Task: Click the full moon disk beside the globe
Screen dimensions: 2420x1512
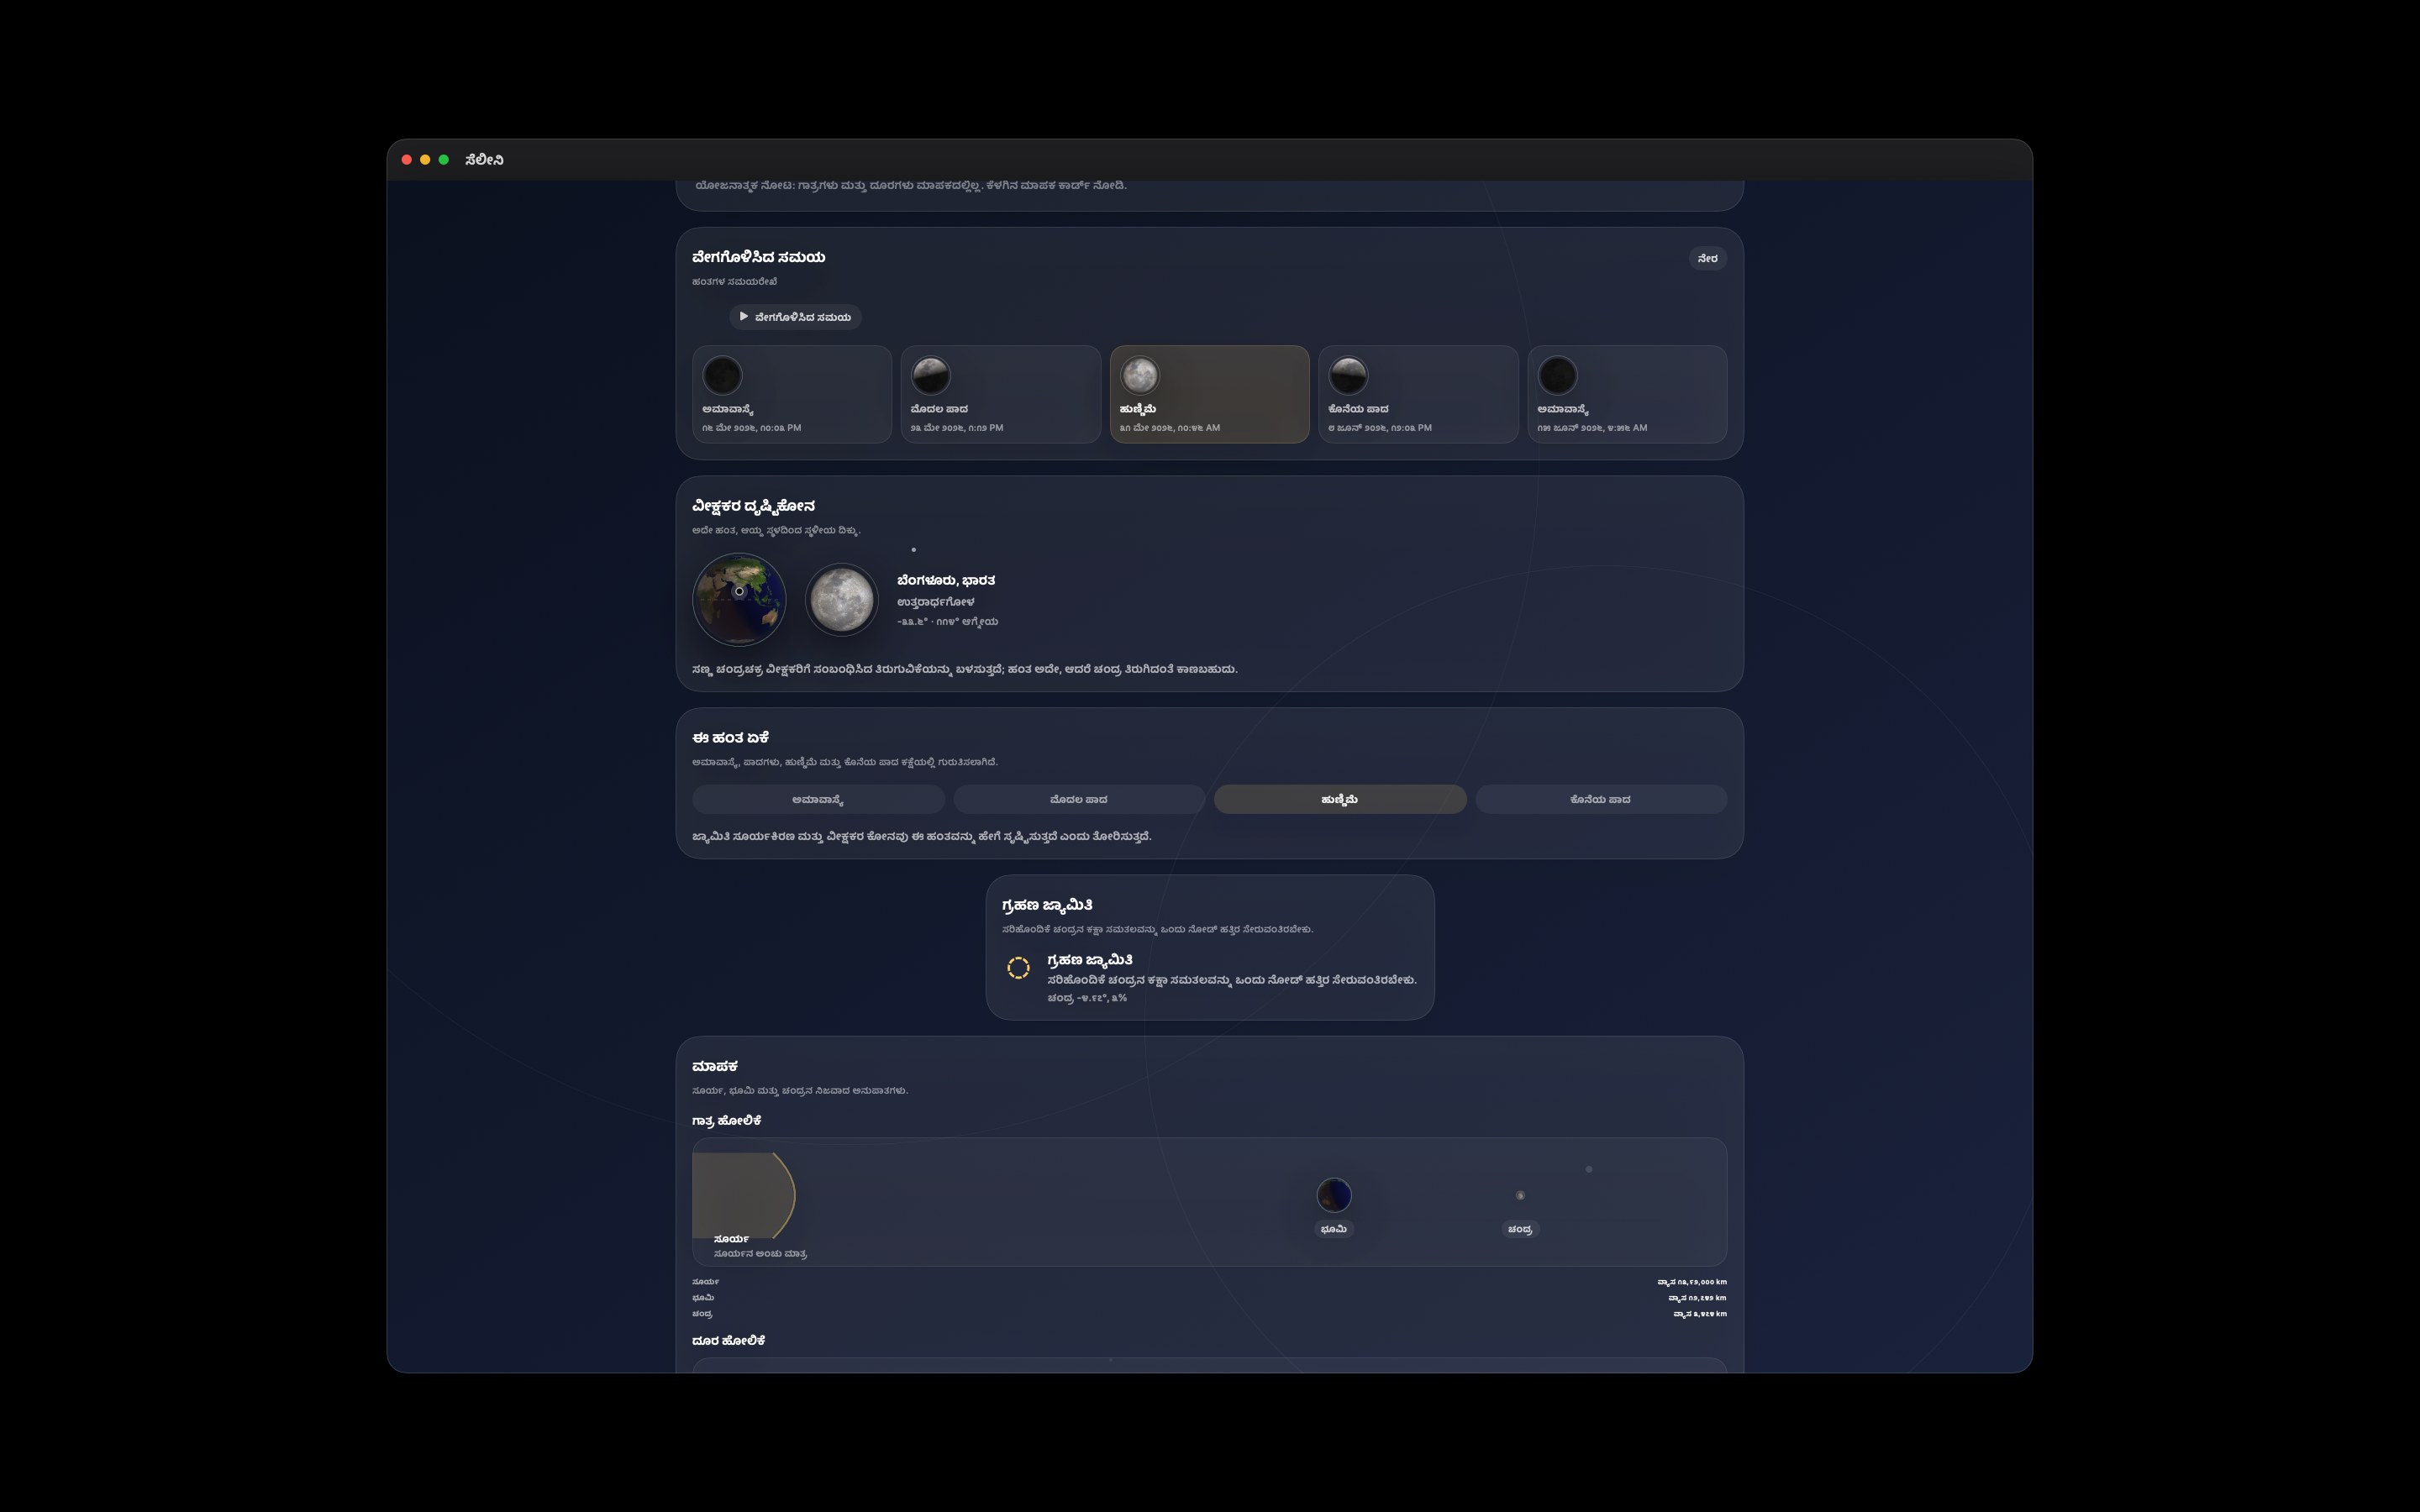Action: (841, 599)
